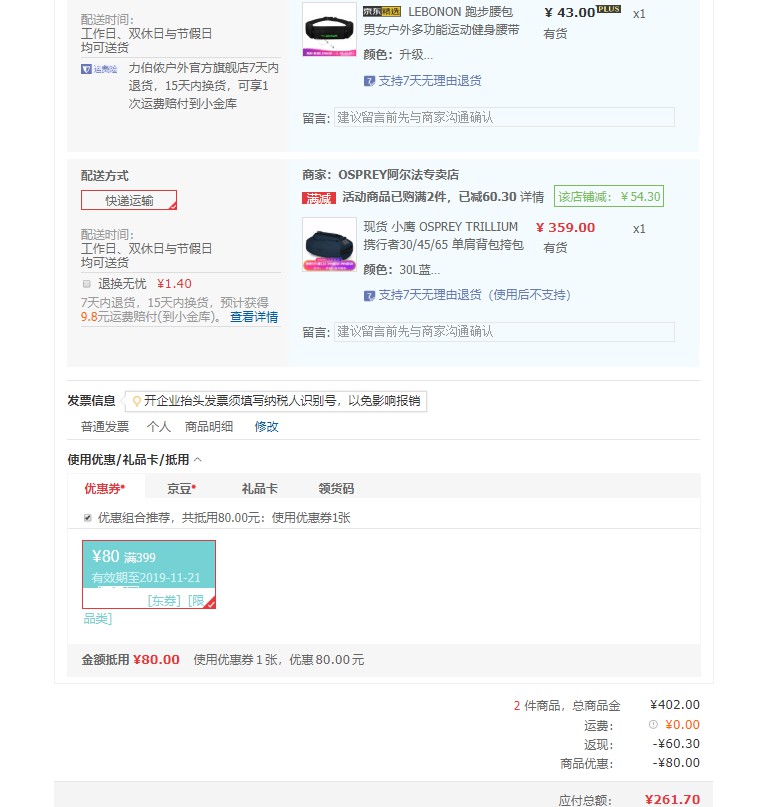Viewport: 760px width, 807px height.
Task: Enable the 退换无忧 ¥1.40 checkbox
Action: pyautogui.click(x=86, y=284)
